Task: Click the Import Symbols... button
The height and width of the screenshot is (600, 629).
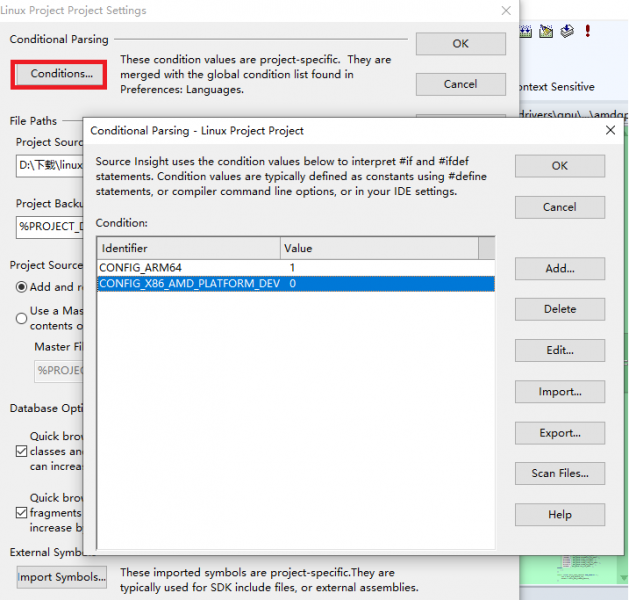Action: [62, 577]
